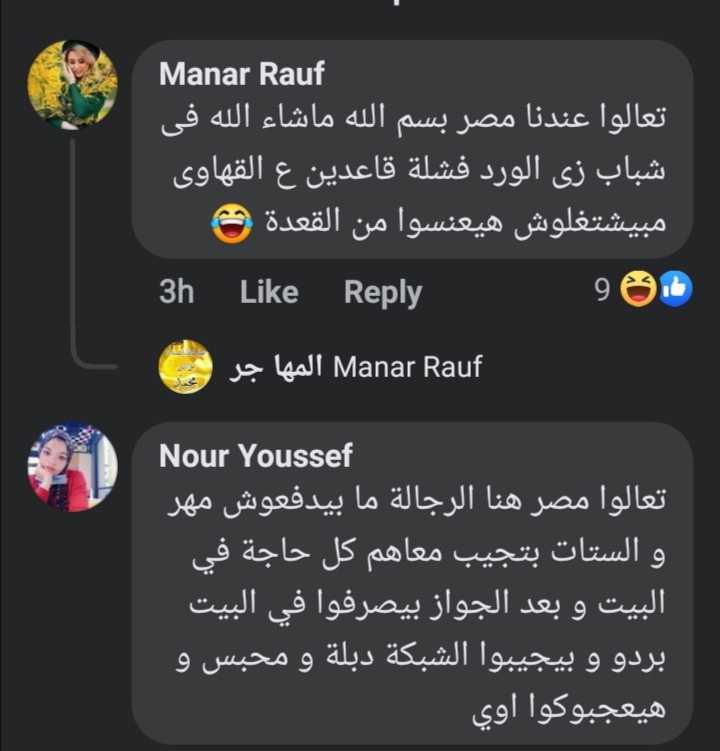The height and width of the screenshot is (751, 720).
Task: Select Manar Rauf's comment text bubble
Action: tap(412, 150)
